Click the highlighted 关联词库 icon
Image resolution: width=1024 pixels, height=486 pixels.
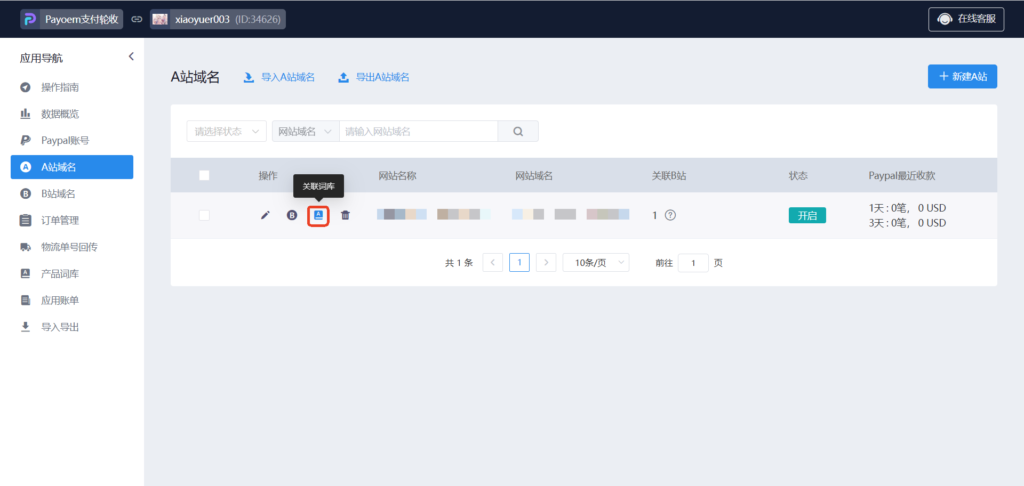tap(318, 215)
